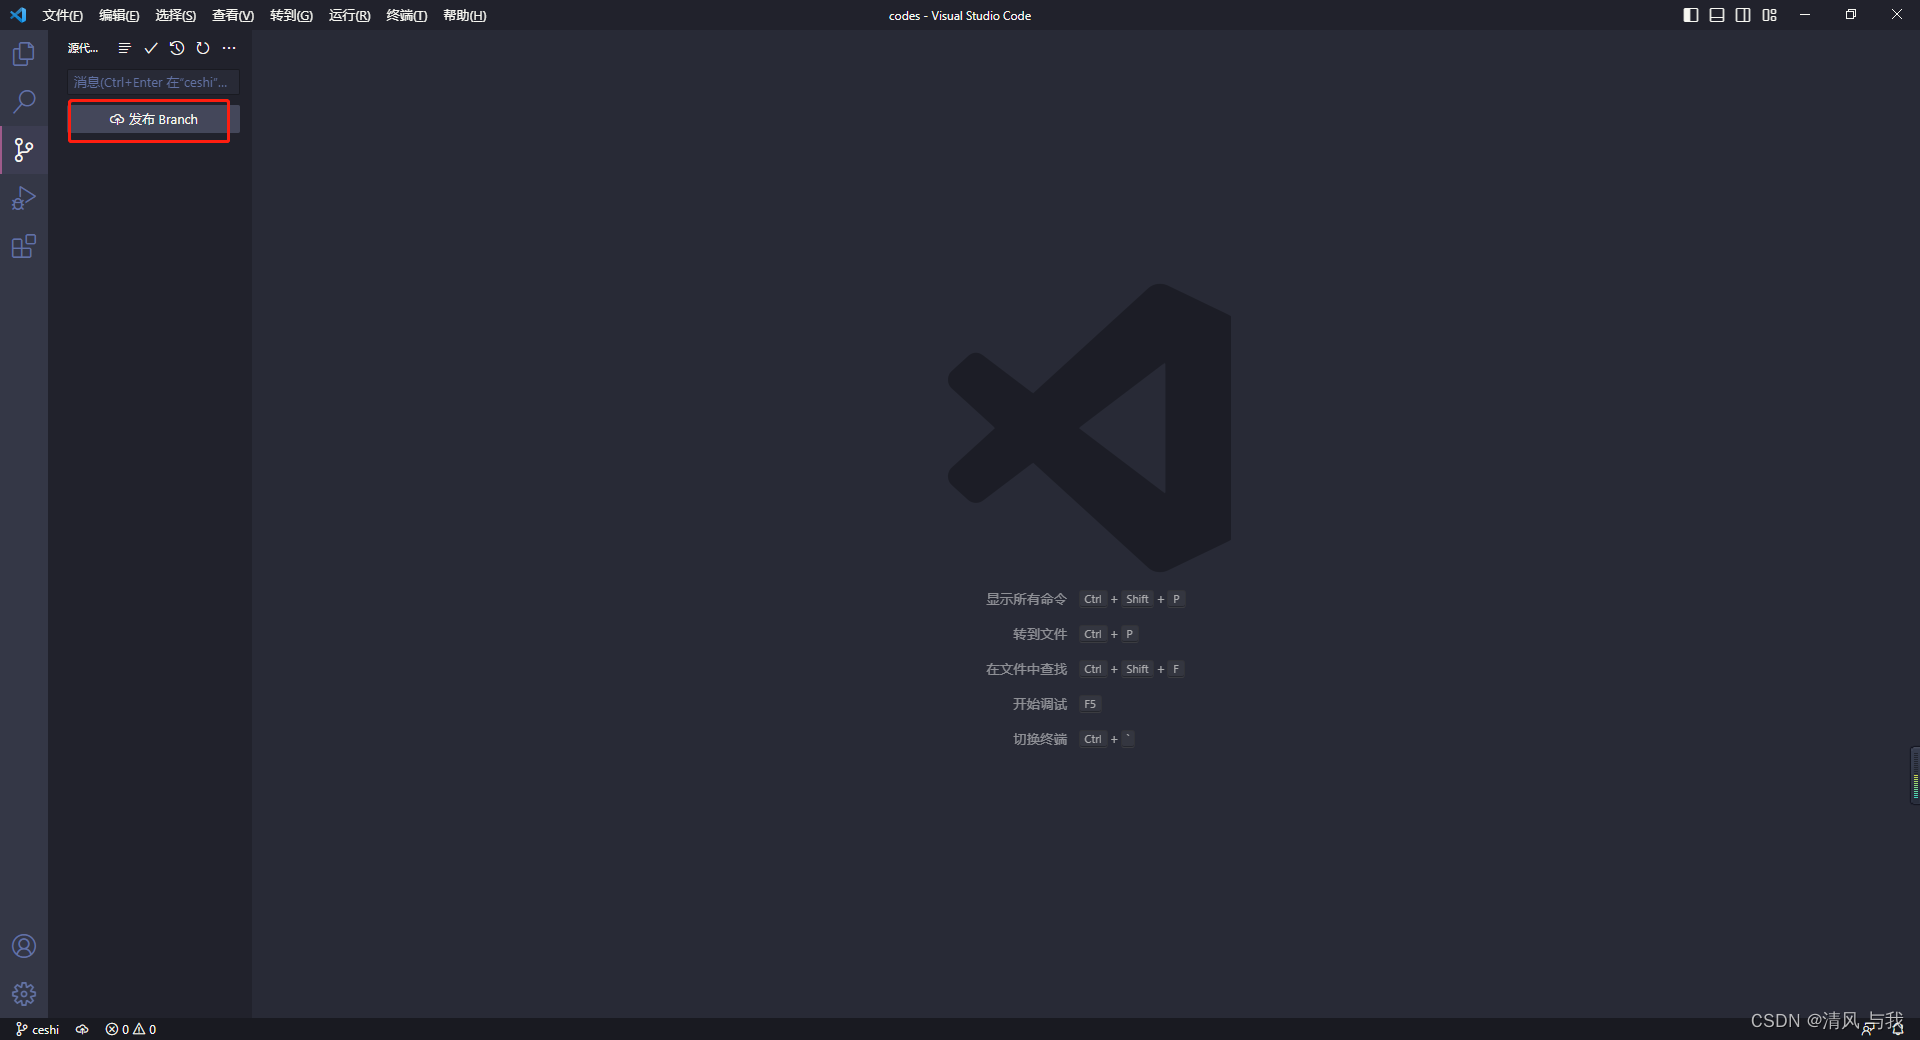Click the 在文件中查找 hint text
1920x1040 pixels.
point(1026,669)
